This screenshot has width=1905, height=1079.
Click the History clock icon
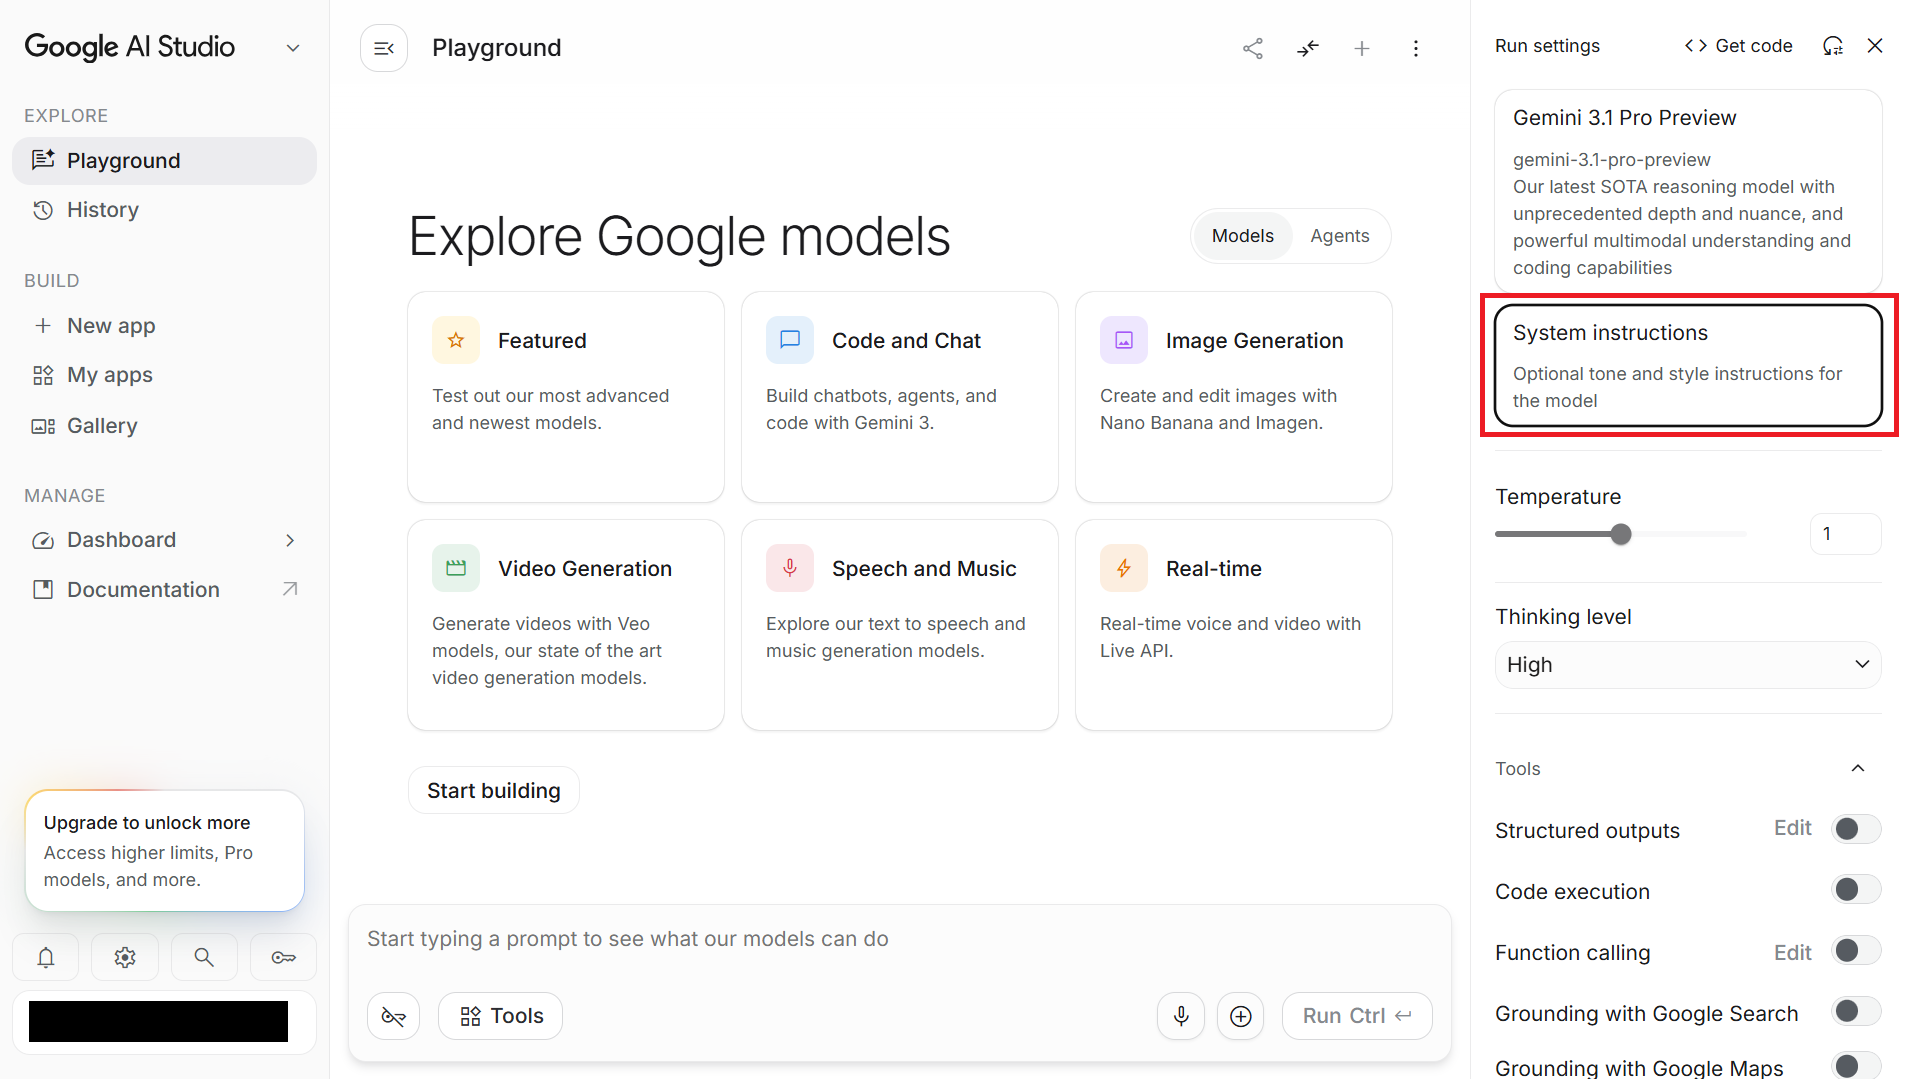(x=43, y=210)
